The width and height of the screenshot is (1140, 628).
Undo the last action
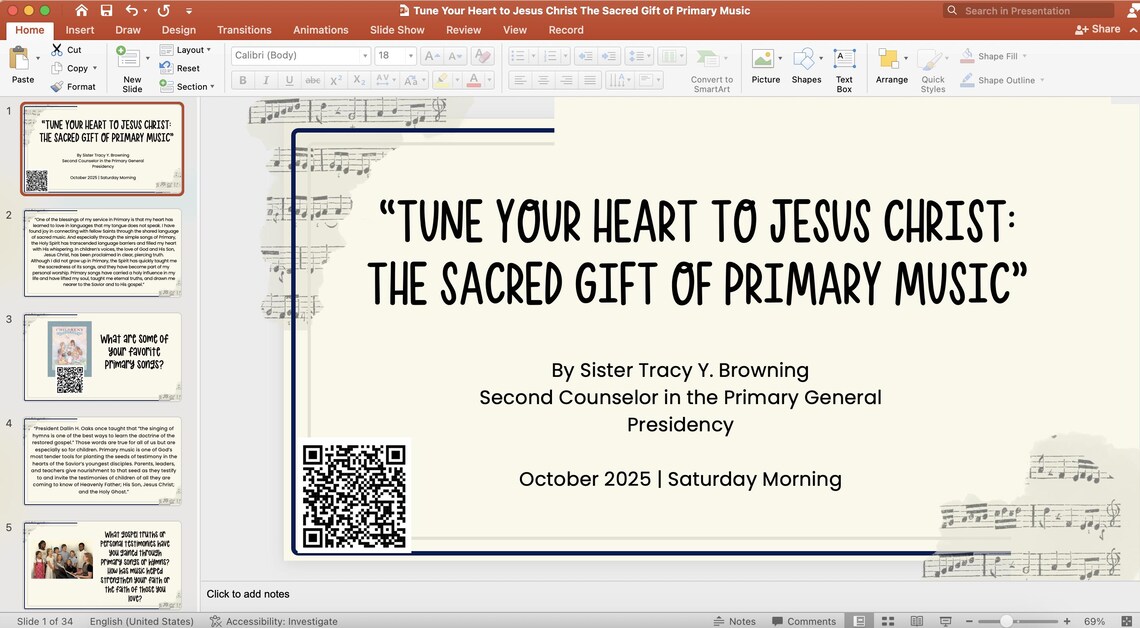coord(132,10)
